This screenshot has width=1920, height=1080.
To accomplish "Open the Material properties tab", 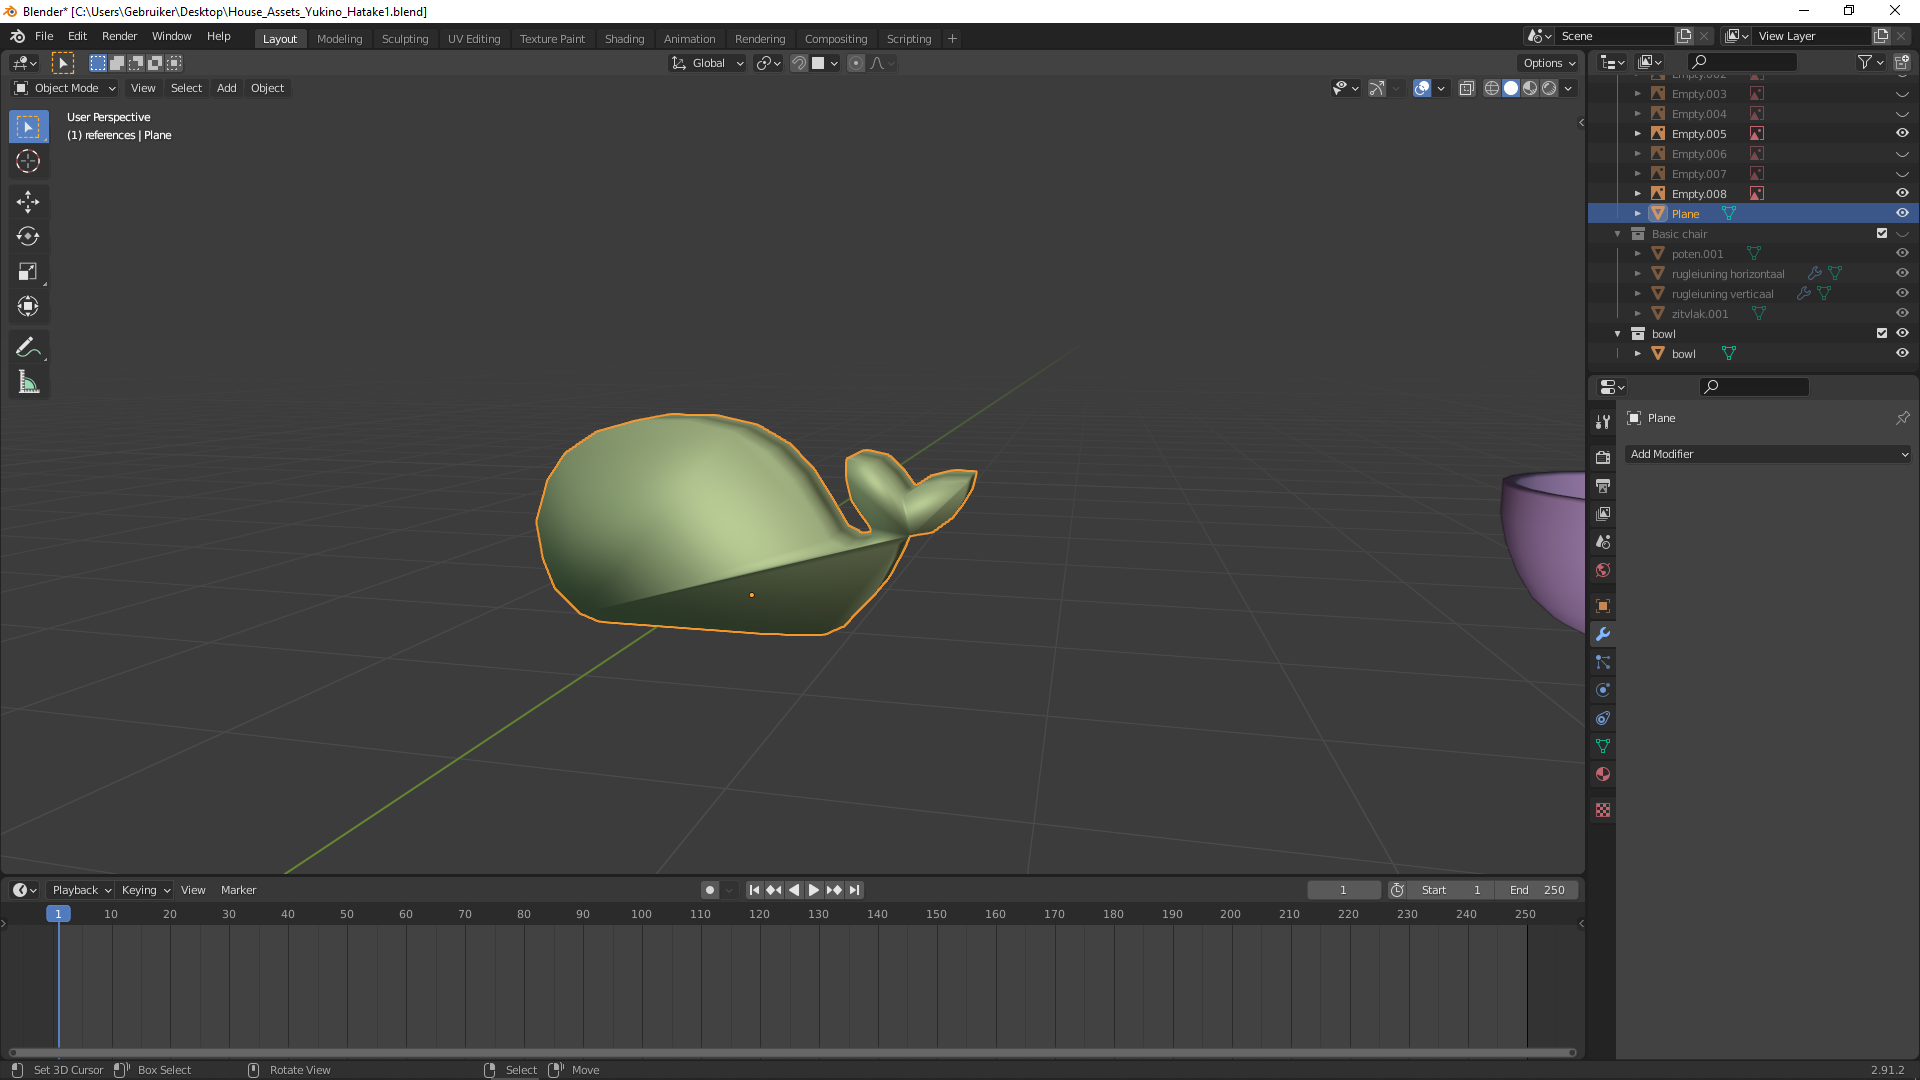I will click(x=1603, y=774).
